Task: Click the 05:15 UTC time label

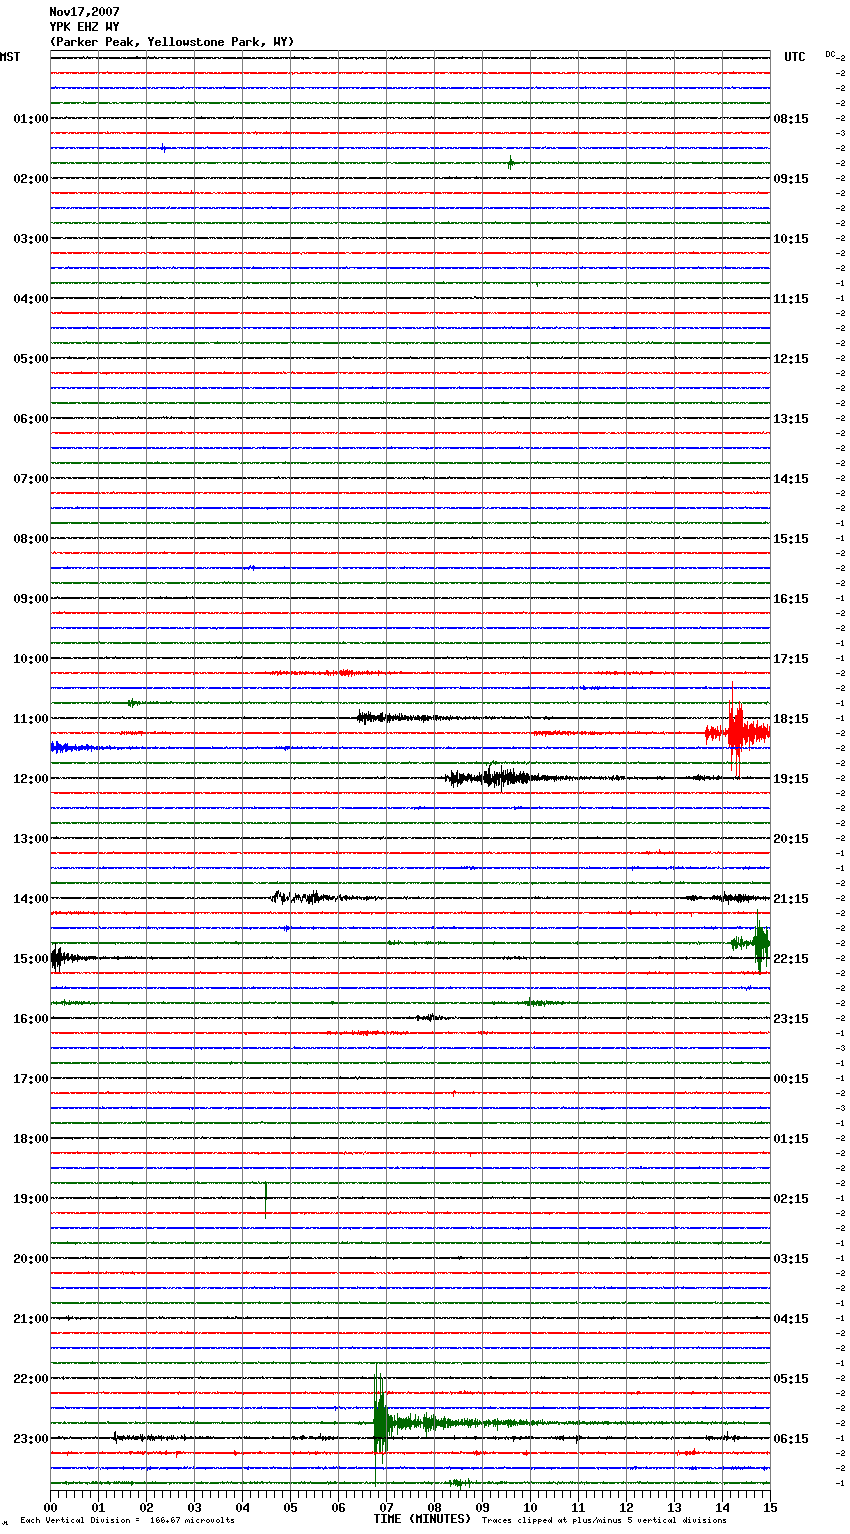Action: 791,1379
